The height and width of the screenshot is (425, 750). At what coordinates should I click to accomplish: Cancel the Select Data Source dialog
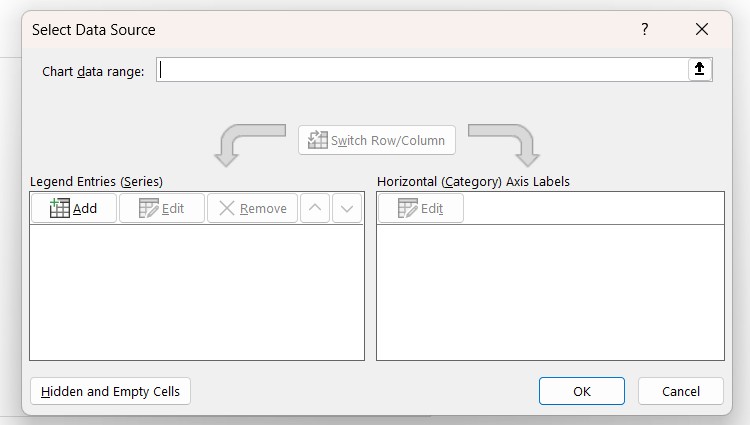coord(681,391)
